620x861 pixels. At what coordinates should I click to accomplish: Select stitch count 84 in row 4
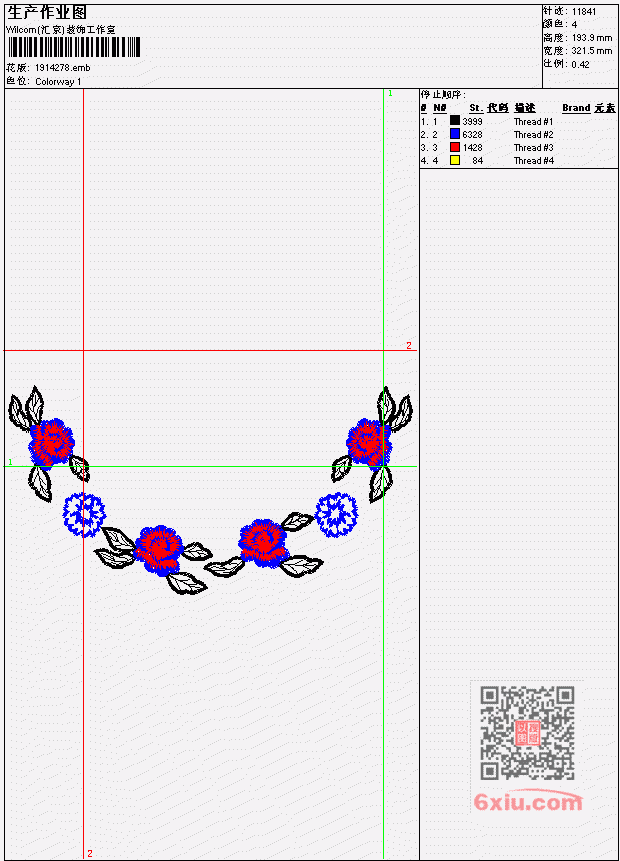point(478,161)
